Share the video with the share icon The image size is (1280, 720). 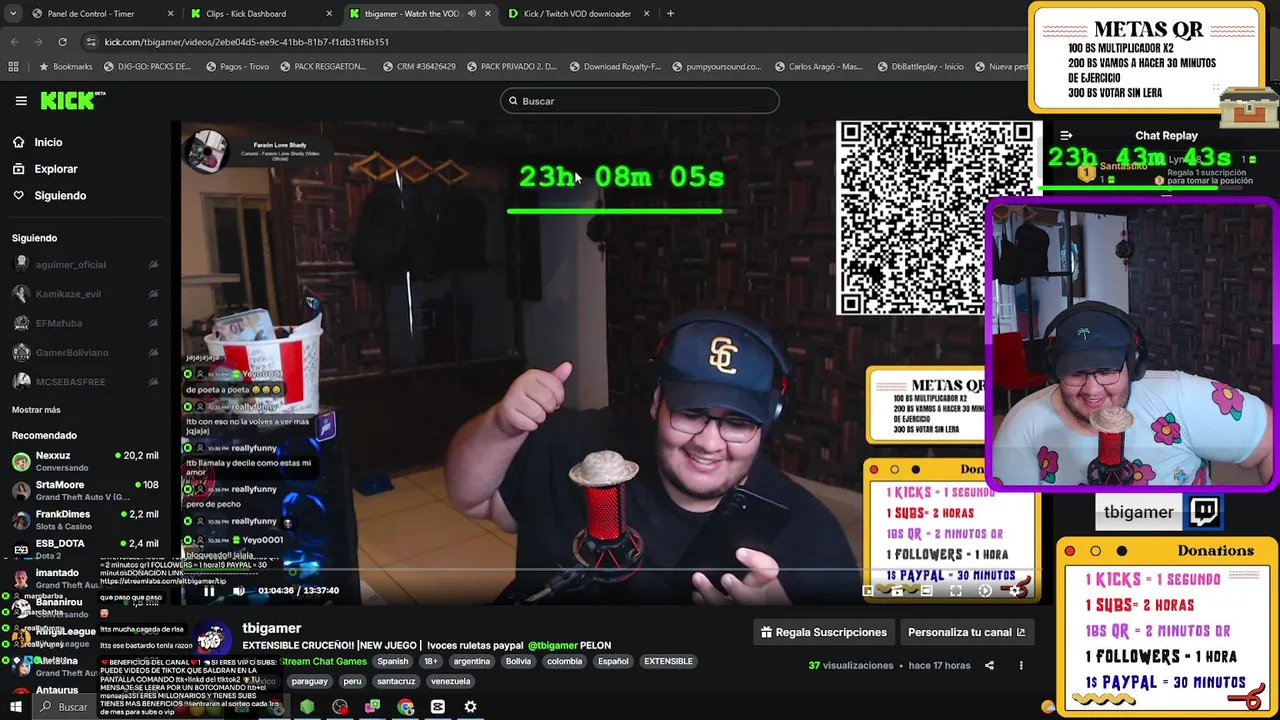[989, 665]
